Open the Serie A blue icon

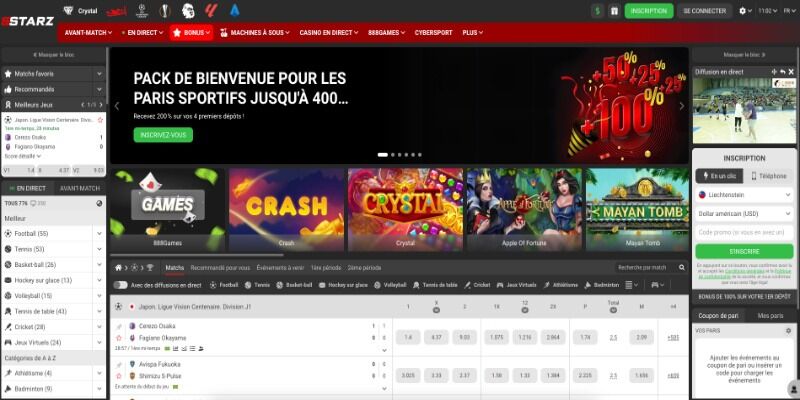(235, 10)
